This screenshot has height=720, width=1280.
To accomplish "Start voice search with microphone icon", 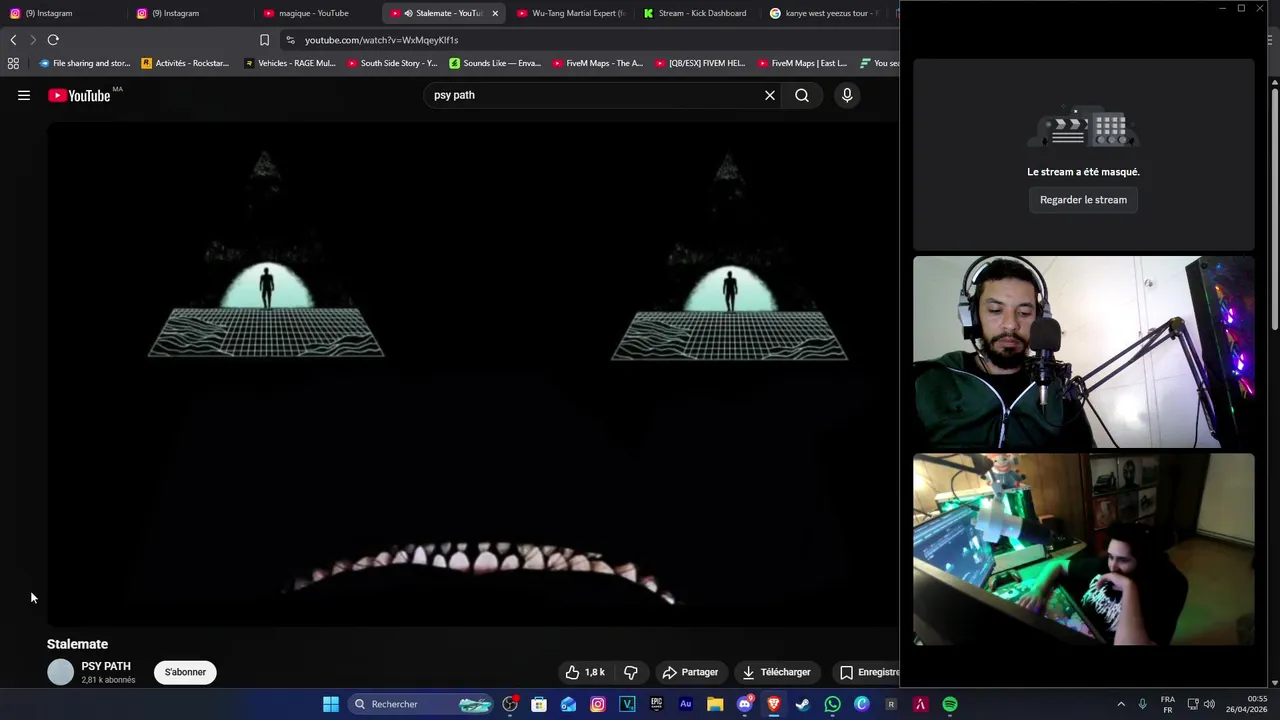I will (x=847, y=95).
